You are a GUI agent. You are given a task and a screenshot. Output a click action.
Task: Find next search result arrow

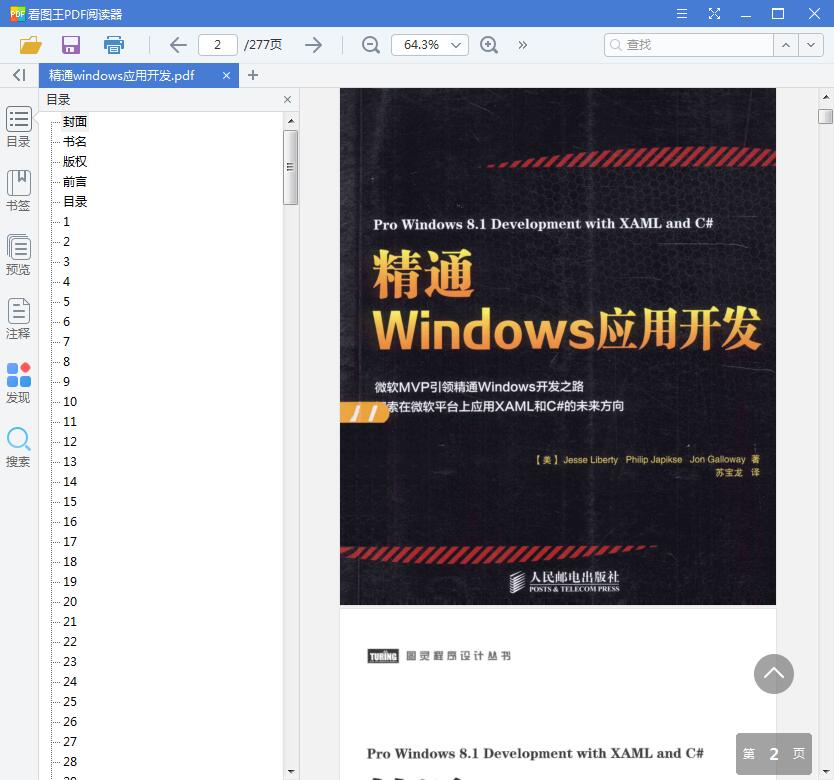point(811,45)
